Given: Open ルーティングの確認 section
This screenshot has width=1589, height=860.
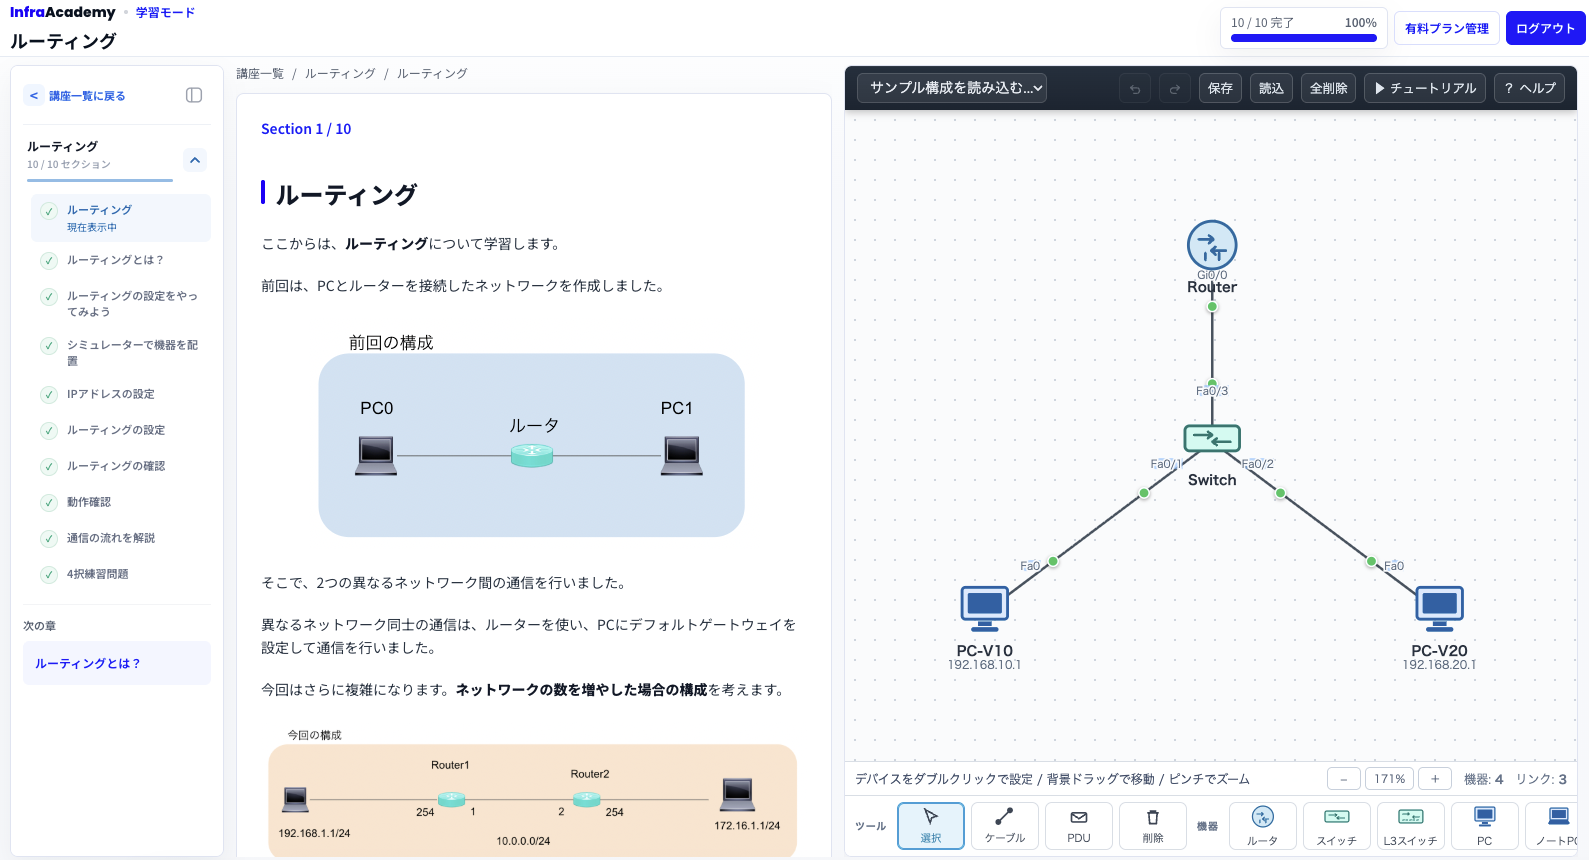Looking at the screenshot, I should coord(121,466).
